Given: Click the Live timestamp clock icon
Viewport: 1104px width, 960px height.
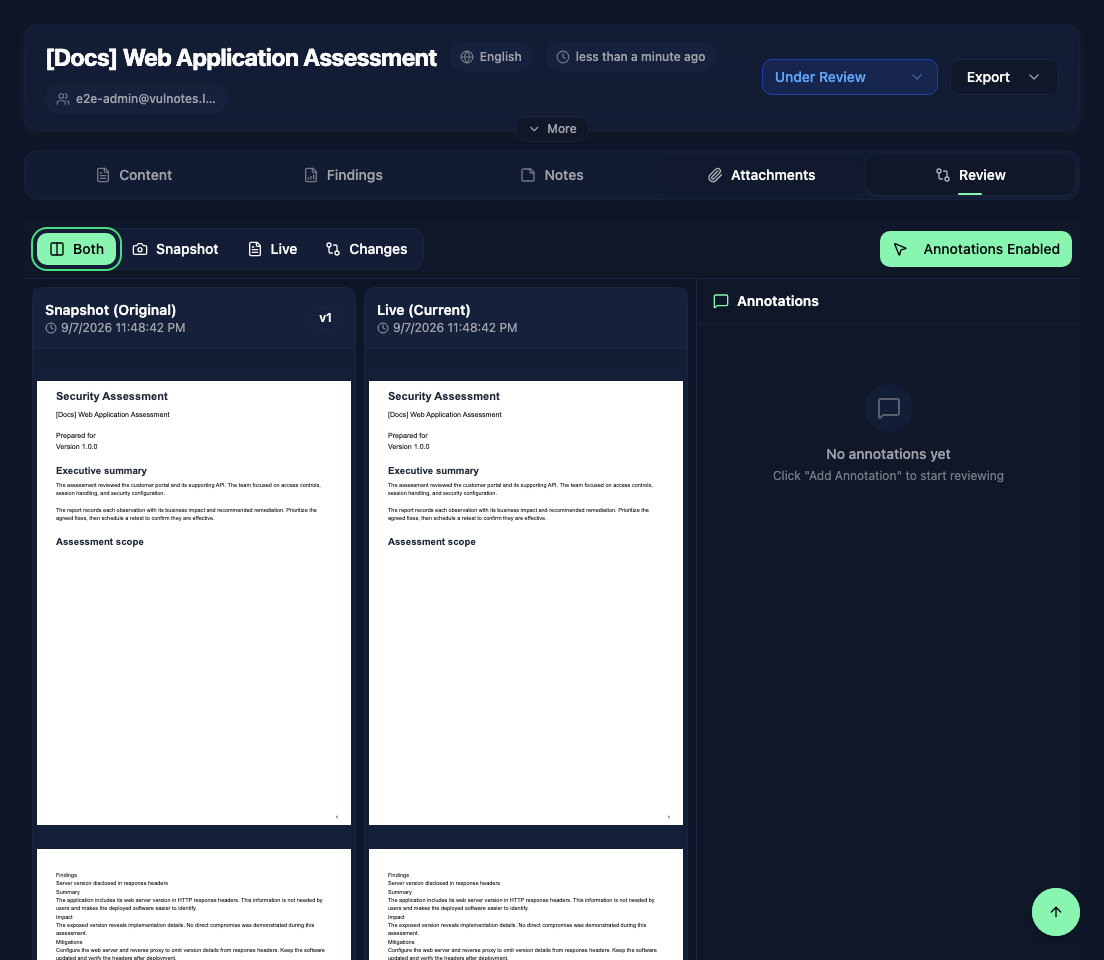Looking at the screenshot, I should [382, 328].
